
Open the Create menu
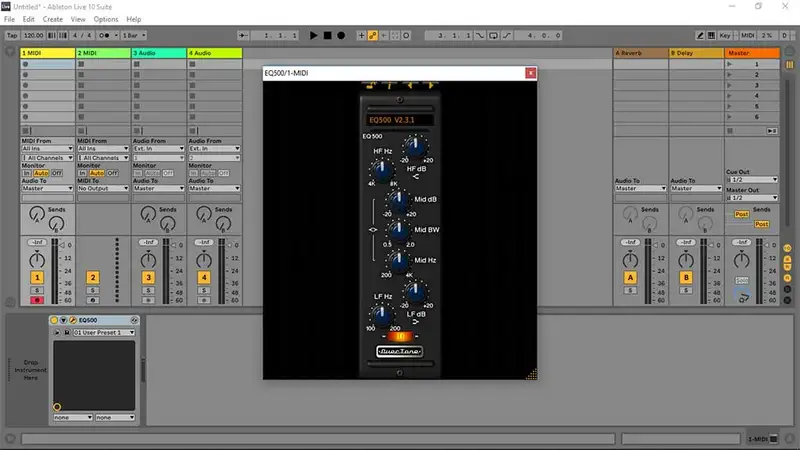53,19
